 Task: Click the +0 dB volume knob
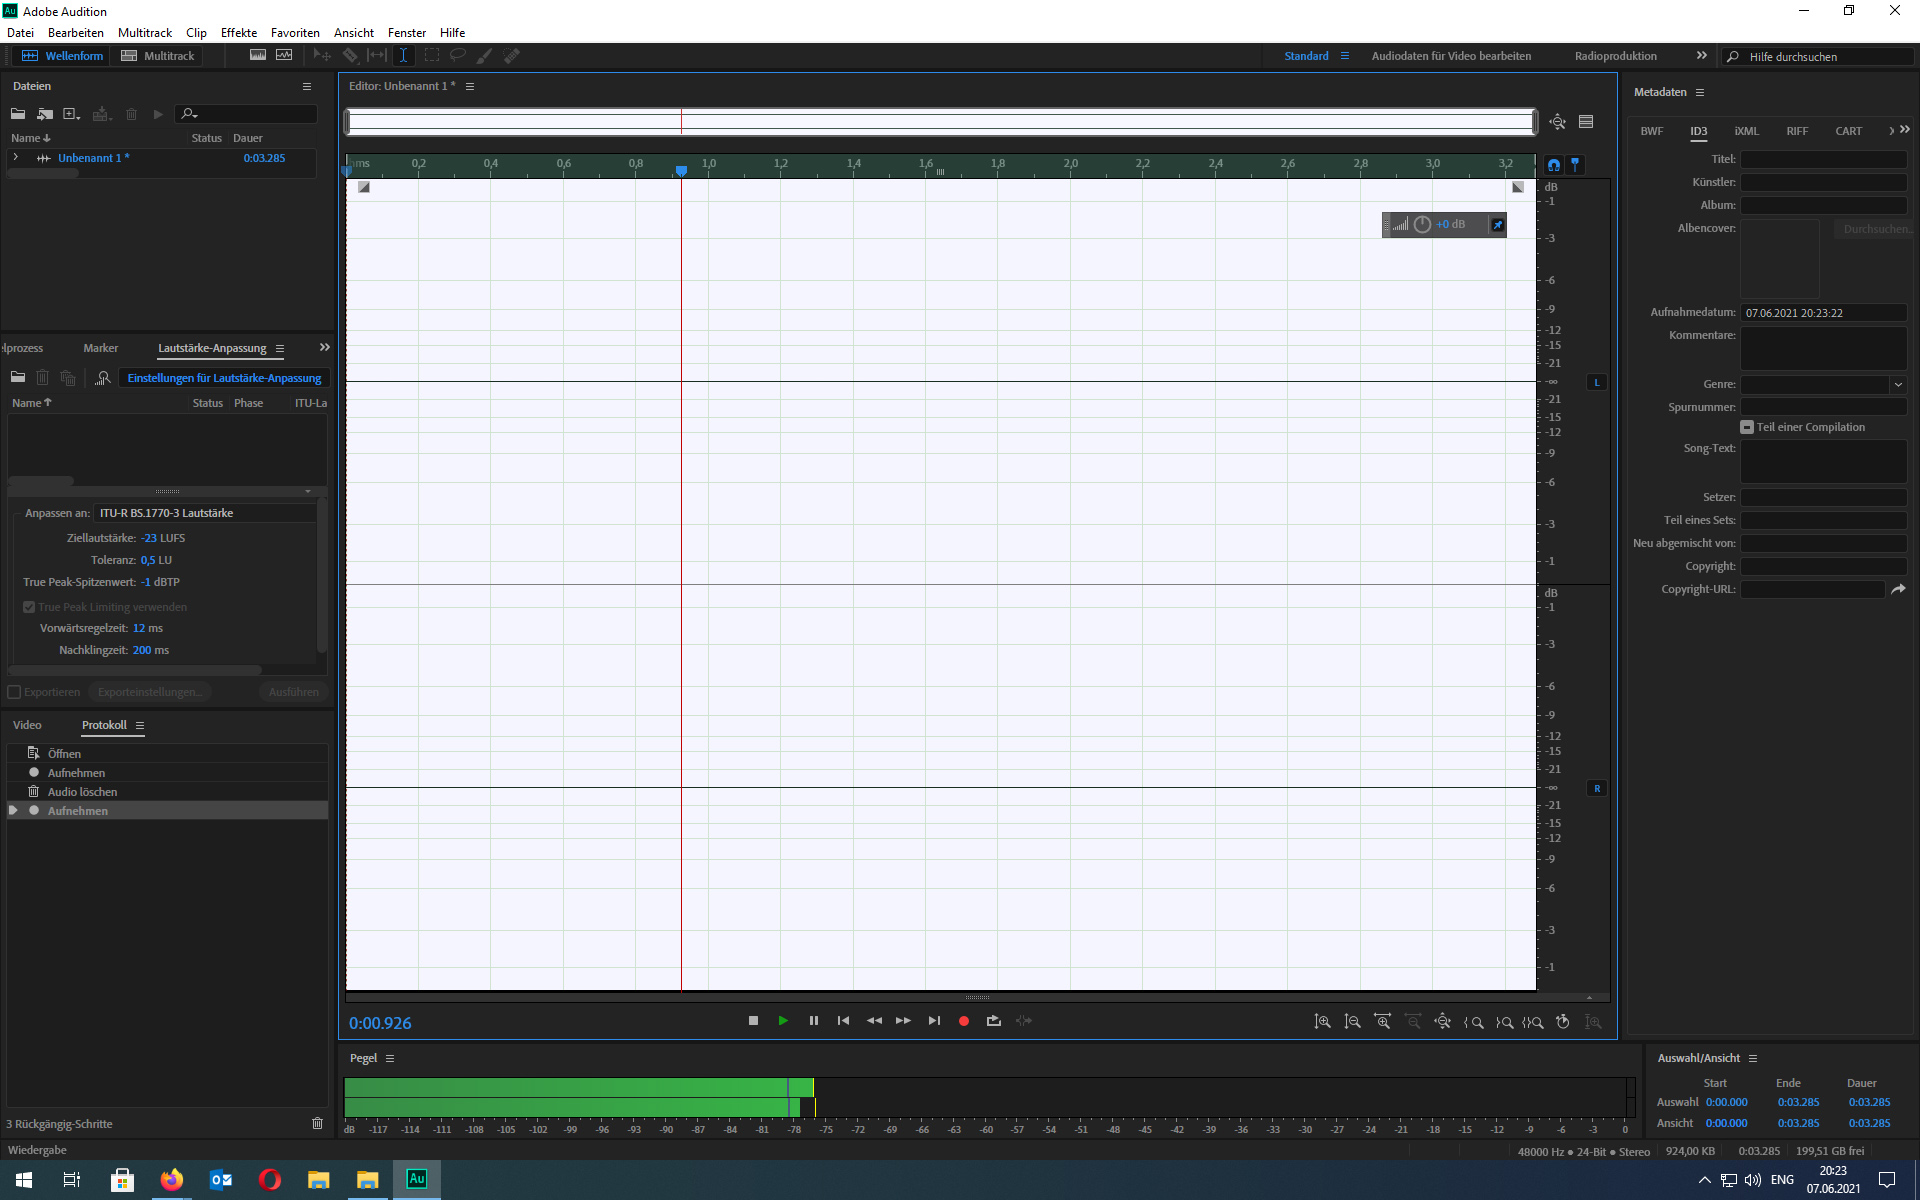click(1422, 225)
